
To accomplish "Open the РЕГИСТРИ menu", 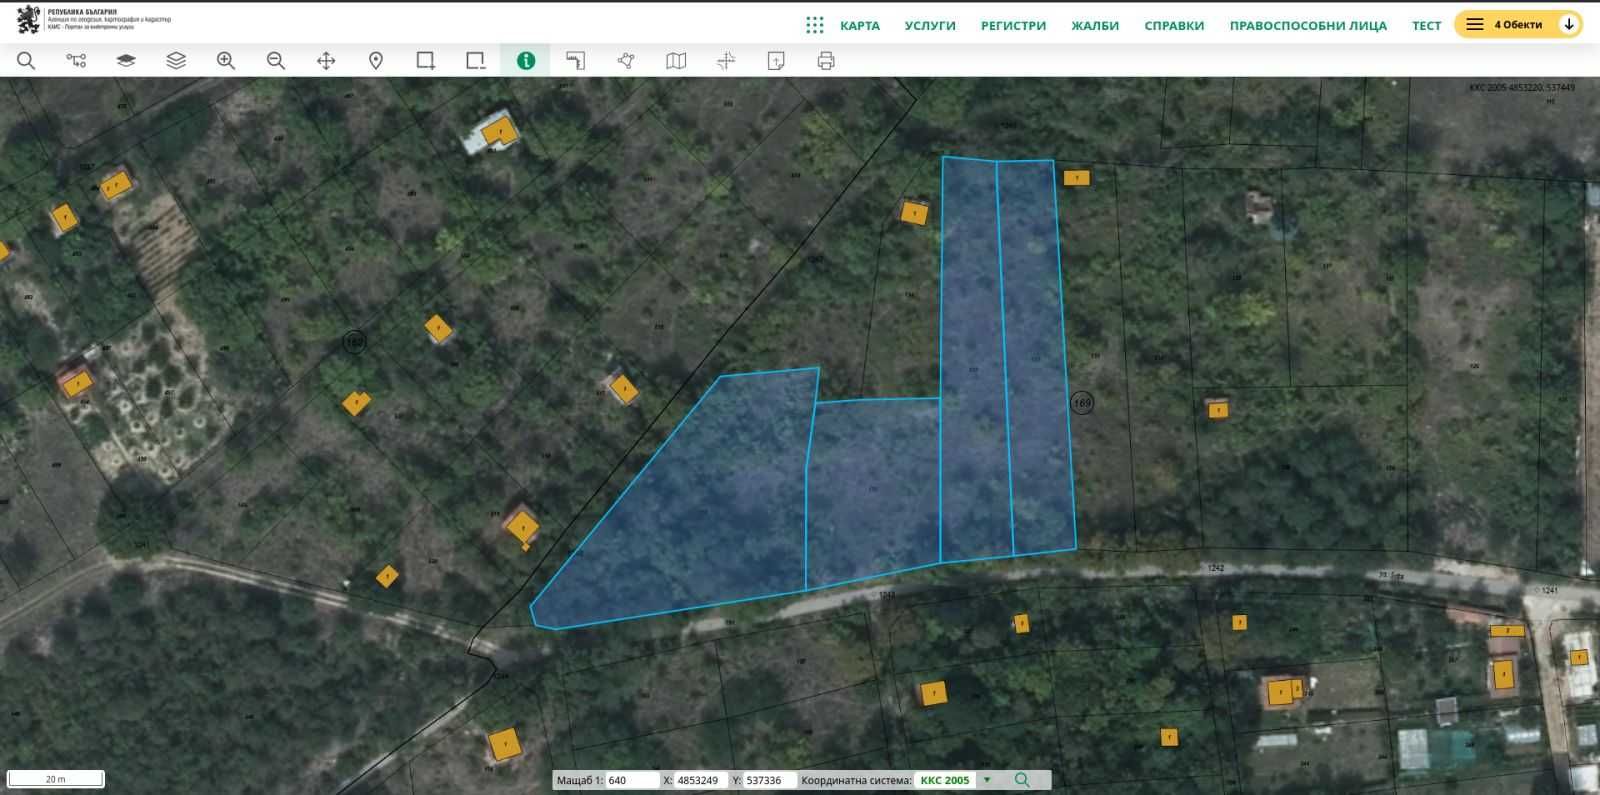I will click(x=1013, y=26).
